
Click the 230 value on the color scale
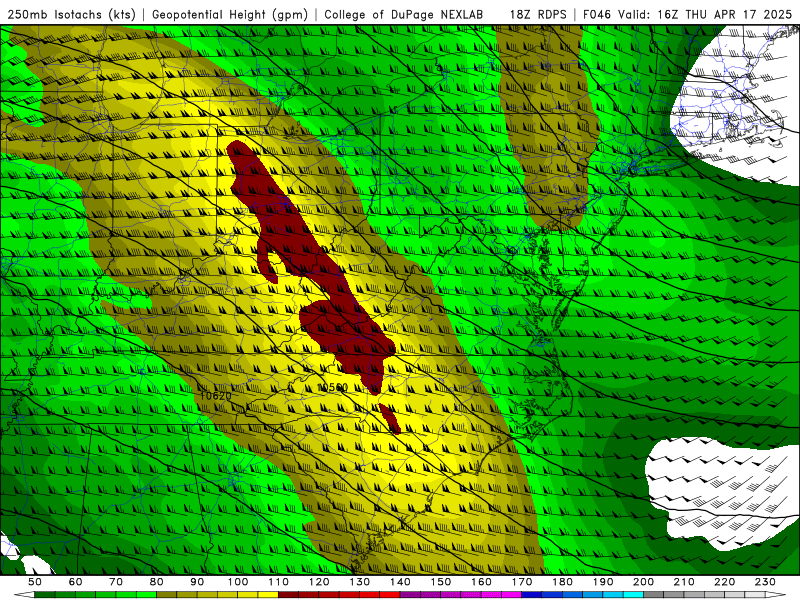point(765,582)
